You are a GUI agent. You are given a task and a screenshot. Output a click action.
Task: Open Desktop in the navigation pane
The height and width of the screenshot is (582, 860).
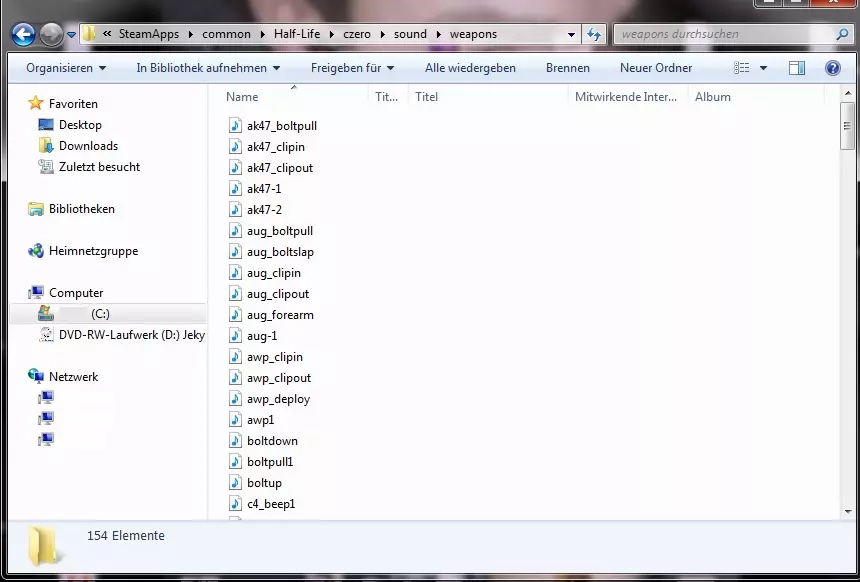click(80, 125)
